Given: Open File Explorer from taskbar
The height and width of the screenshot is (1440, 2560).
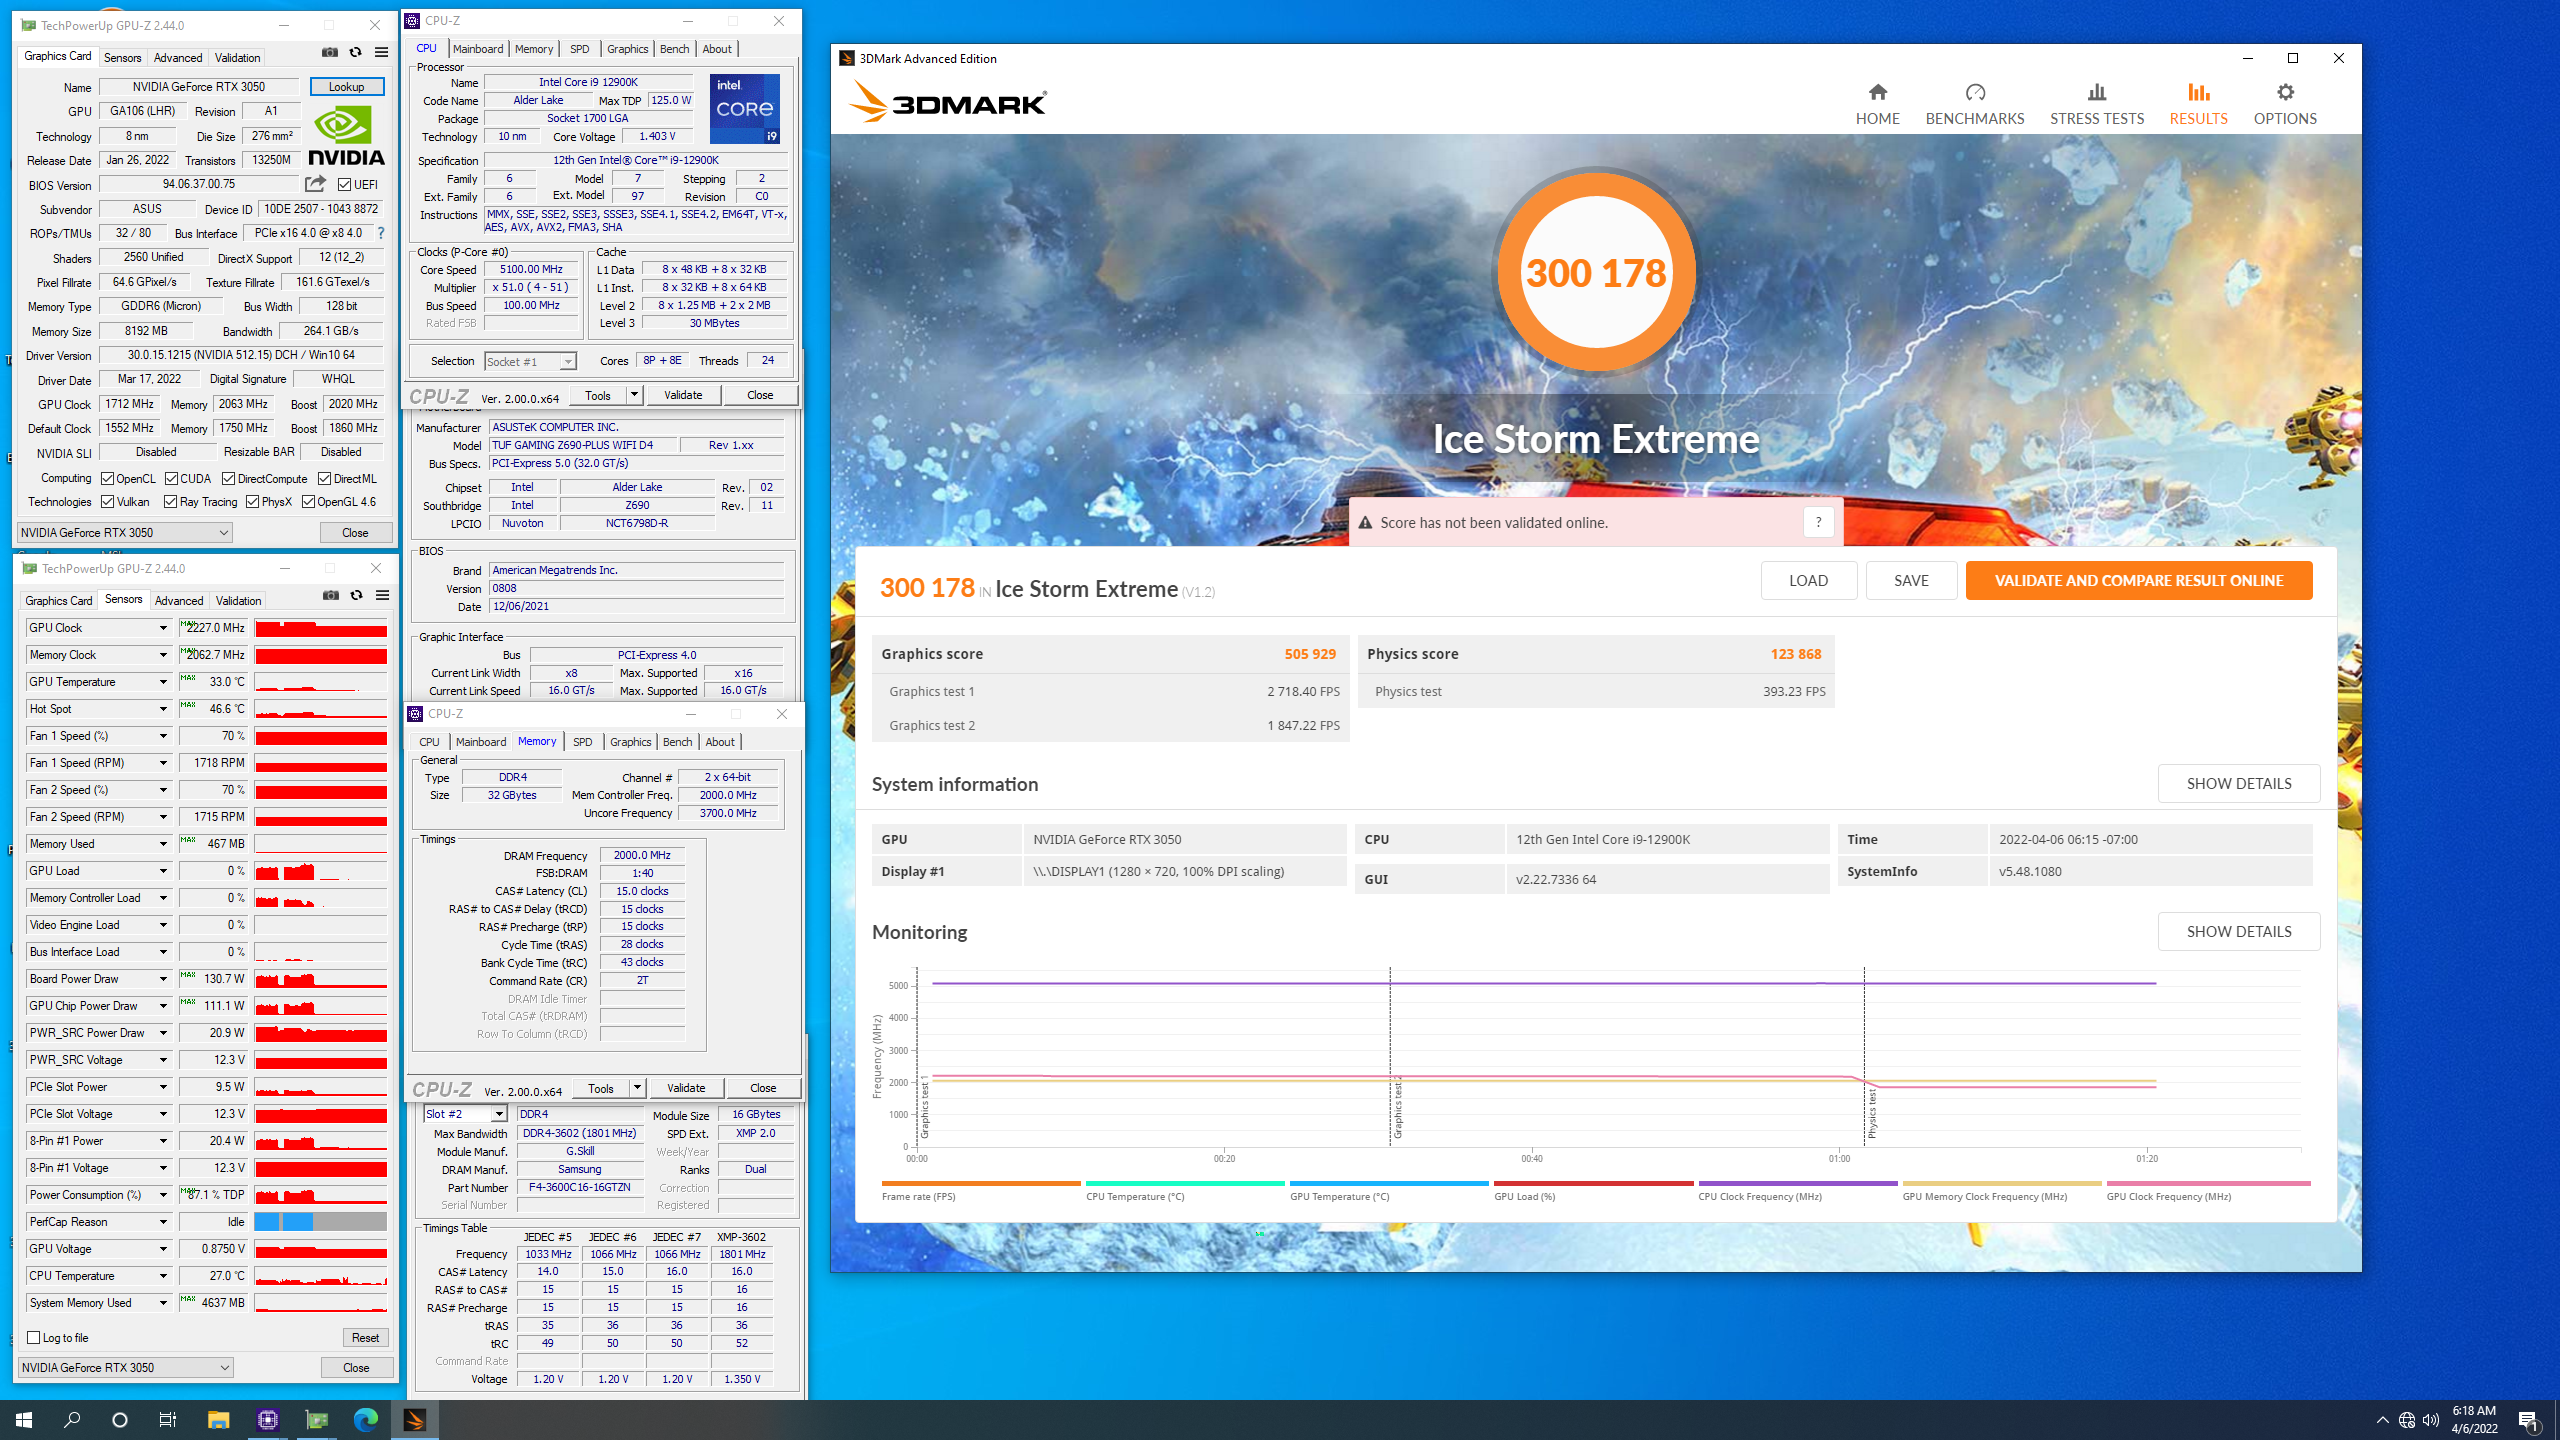Looking at the screenshot, I should pos(218,1419).
